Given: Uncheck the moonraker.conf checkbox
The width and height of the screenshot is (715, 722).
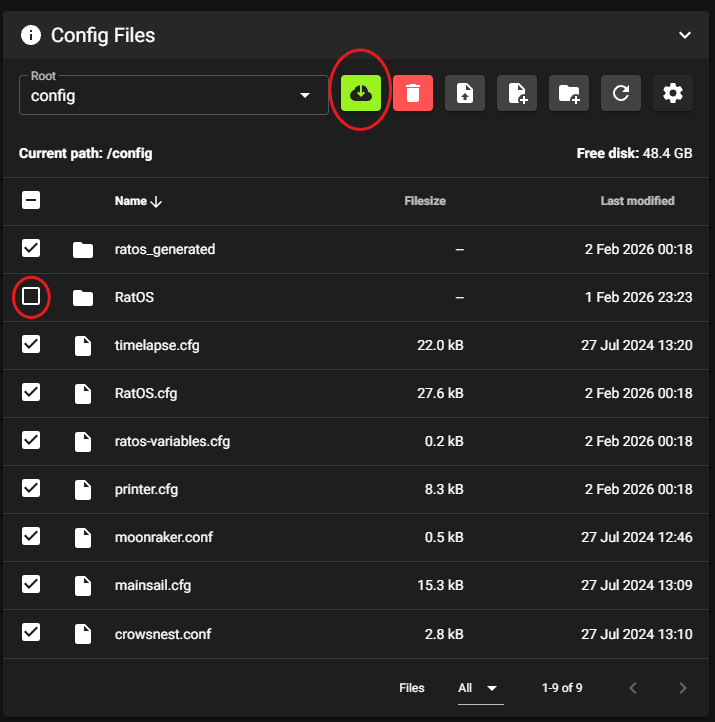Looking at the screenshot, I should [x=31, y=536].
